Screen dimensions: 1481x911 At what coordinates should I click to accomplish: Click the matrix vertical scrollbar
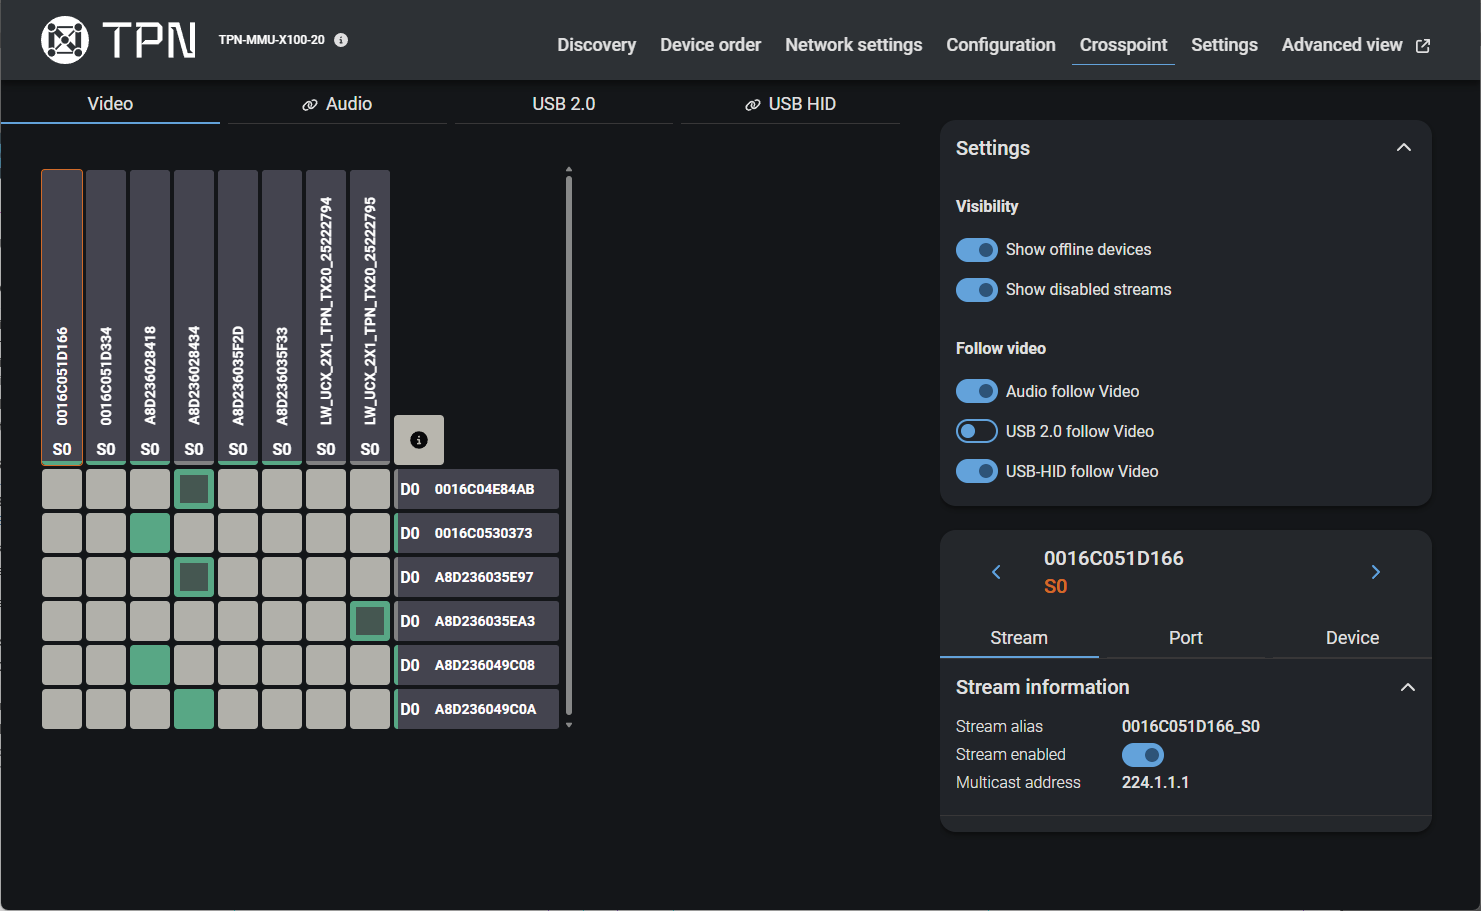pos(569,445)
